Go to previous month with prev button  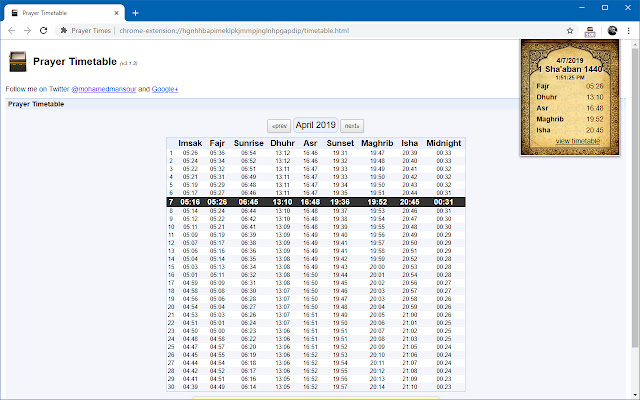click(x=279, y=126)
